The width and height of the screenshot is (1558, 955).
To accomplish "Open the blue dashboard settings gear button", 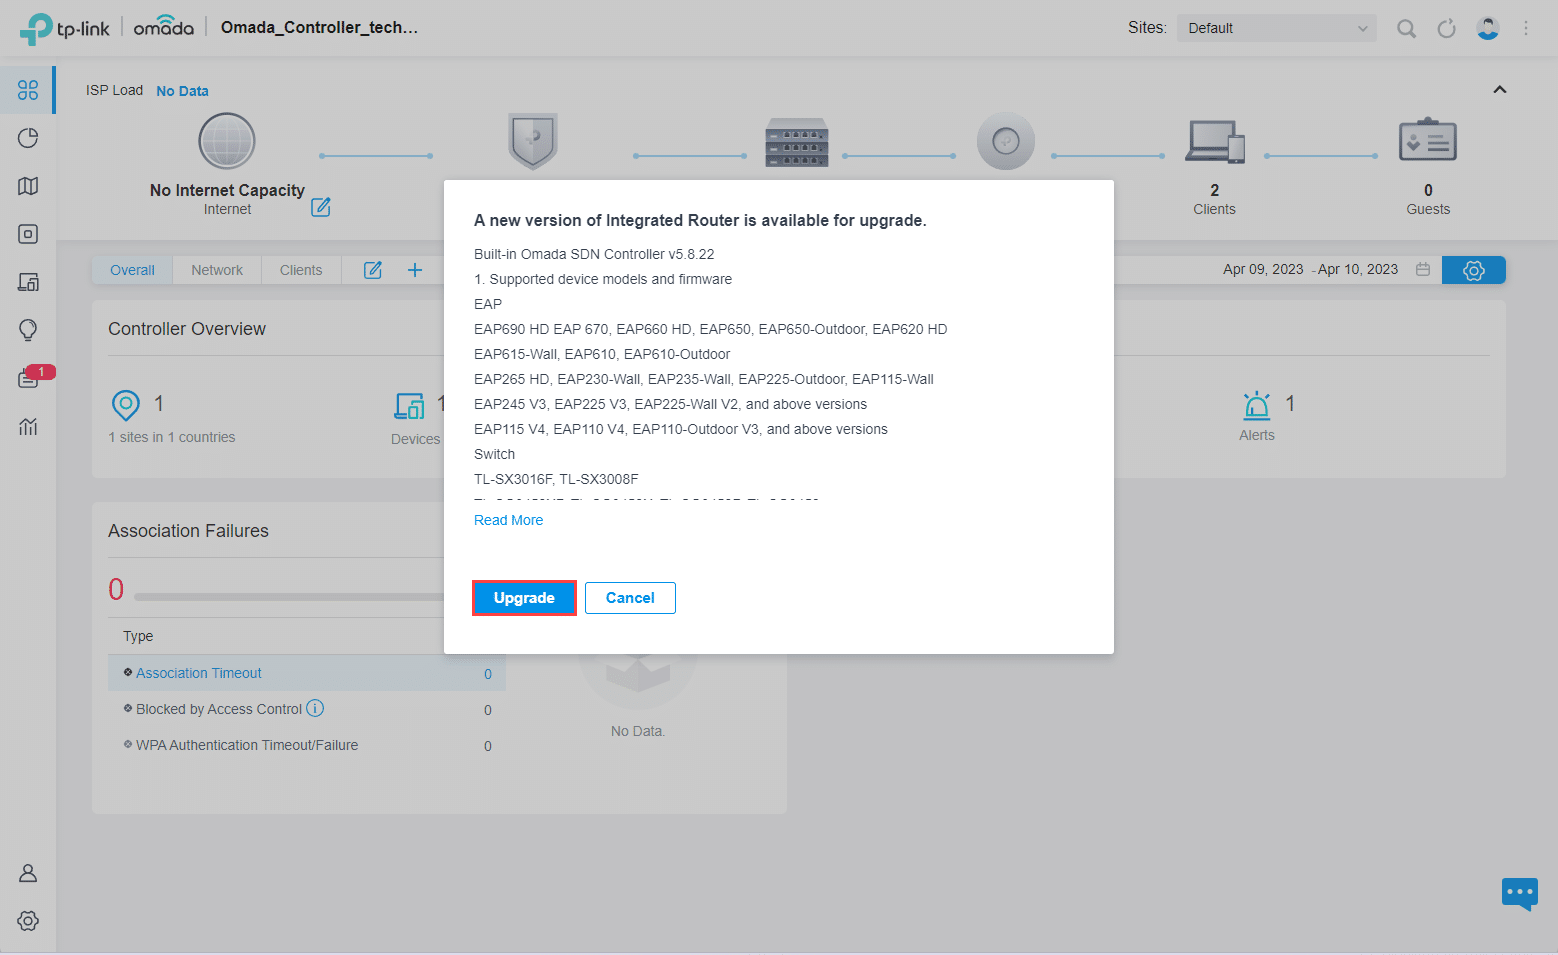I will 1474,270.
